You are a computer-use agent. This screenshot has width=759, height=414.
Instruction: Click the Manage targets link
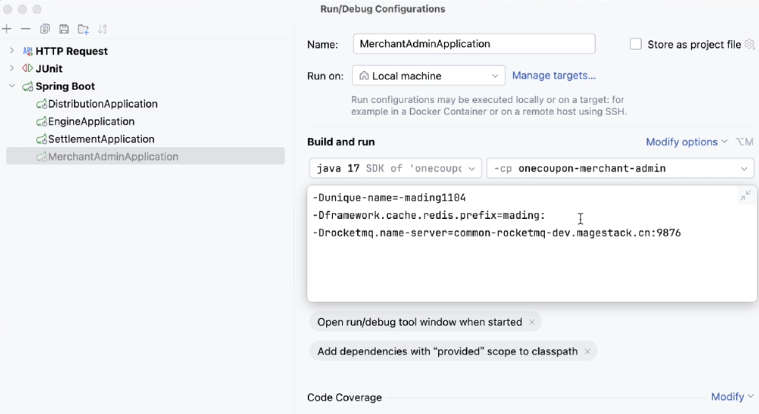click(x=553, y=76)
